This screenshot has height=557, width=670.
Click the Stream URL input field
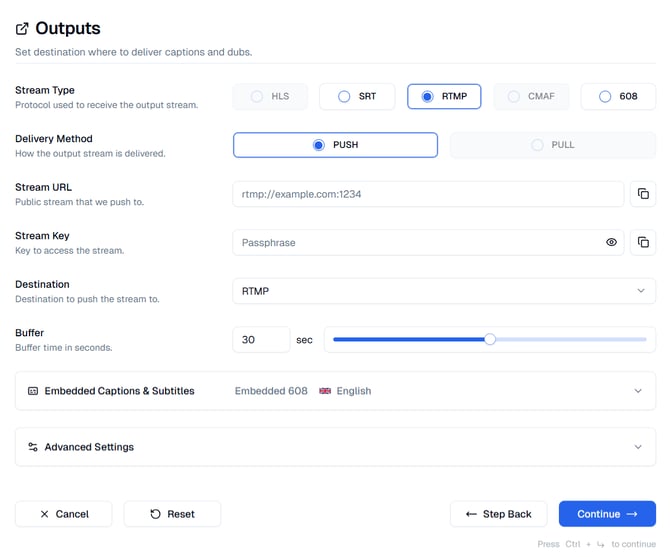click(428, 194)
